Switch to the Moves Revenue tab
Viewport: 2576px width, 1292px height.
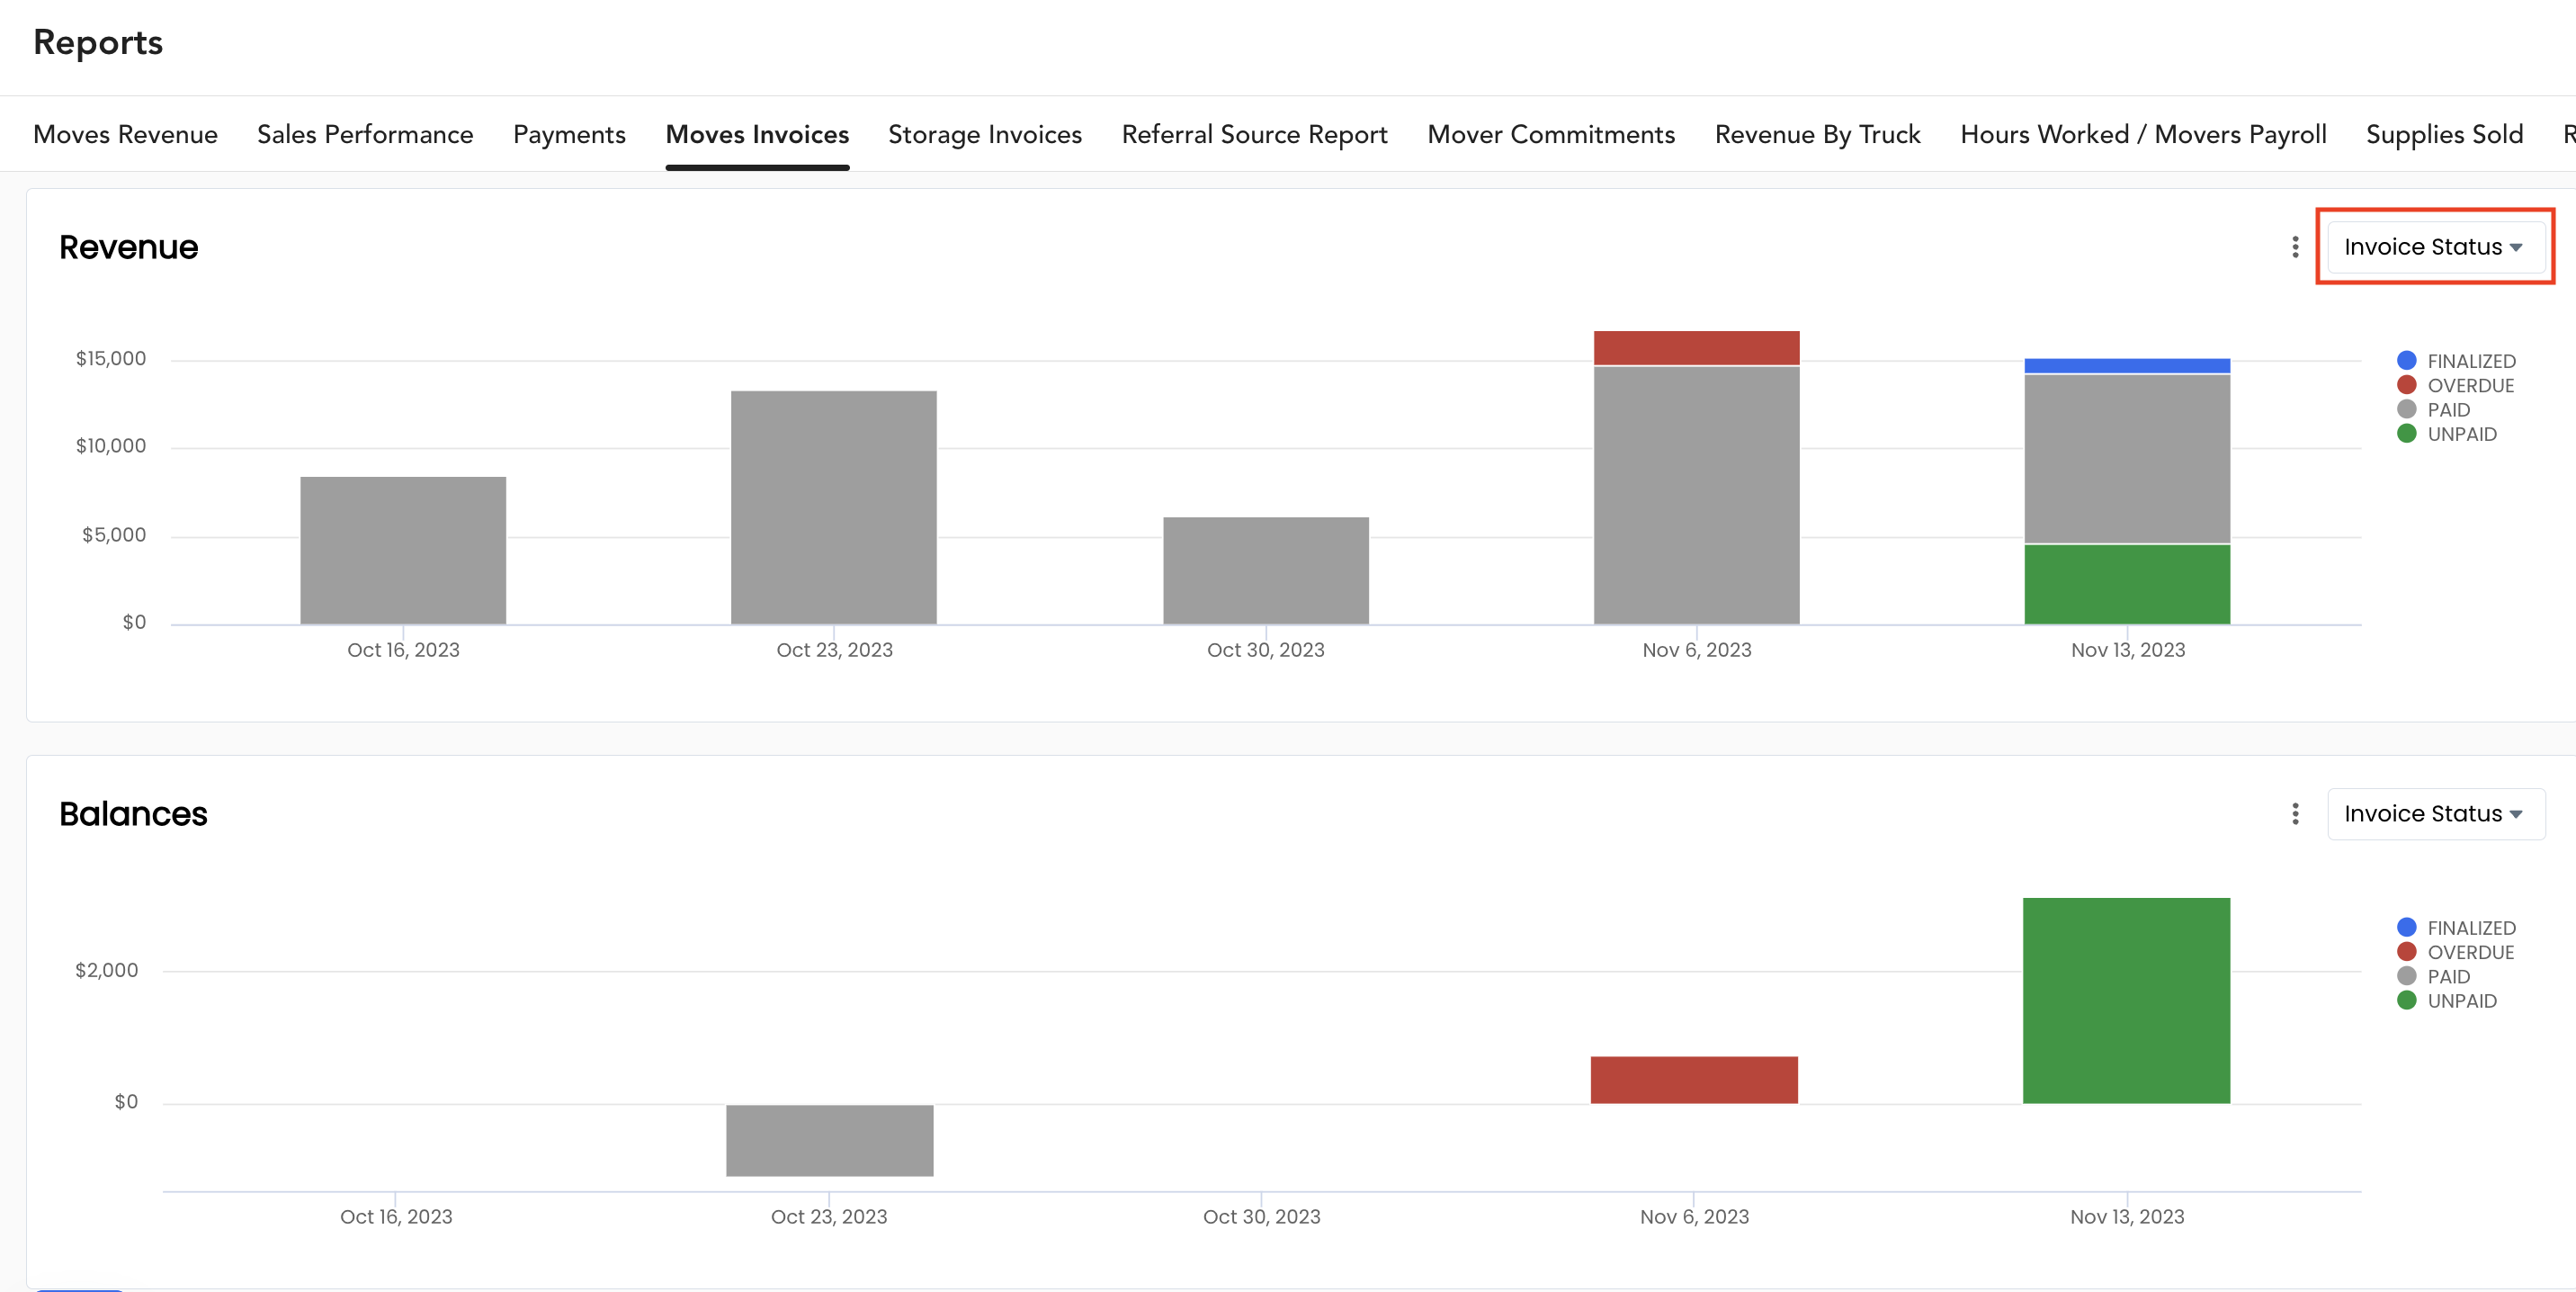[x=125, y=134]
